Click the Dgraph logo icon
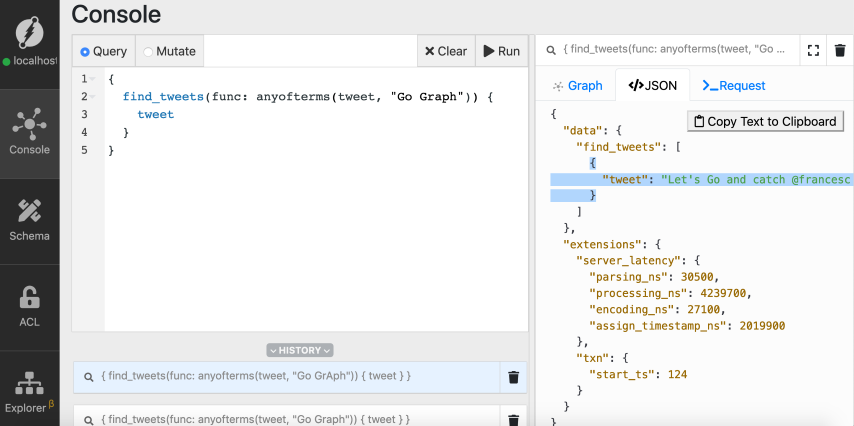 pyautogui.click(x=29, y=32)
